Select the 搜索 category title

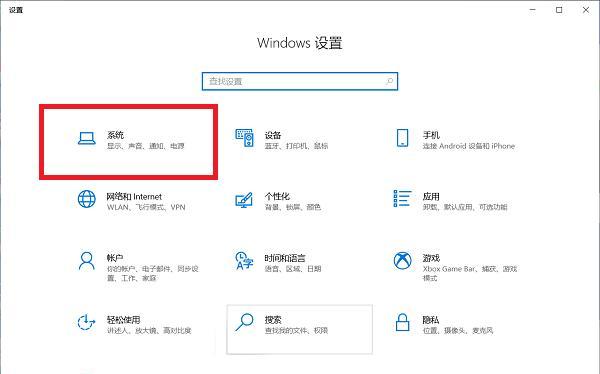(273, 320)
